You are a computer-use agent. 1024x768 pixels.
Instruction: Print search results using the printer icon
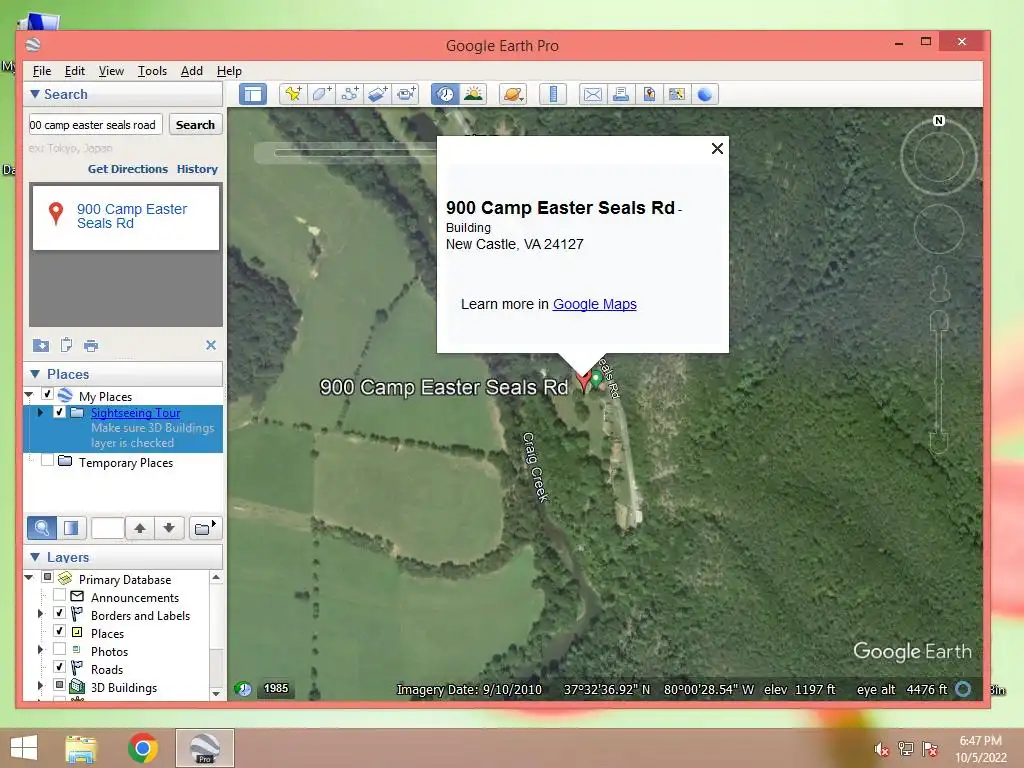click(91, 345)
